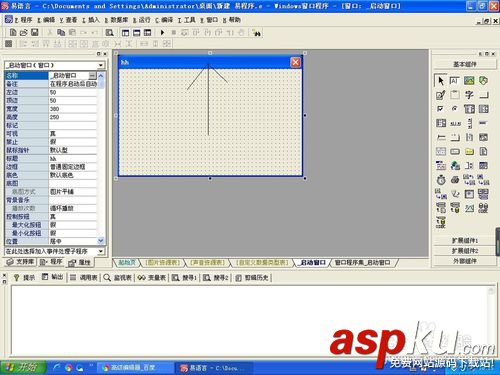Click the New file toolbar icon

(x=13, y=32)
